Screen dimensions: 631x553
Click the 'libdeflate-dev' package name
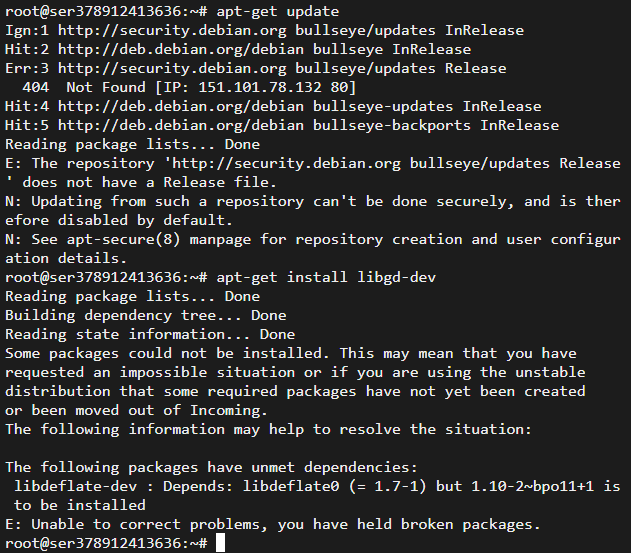(x=76, y=486)
